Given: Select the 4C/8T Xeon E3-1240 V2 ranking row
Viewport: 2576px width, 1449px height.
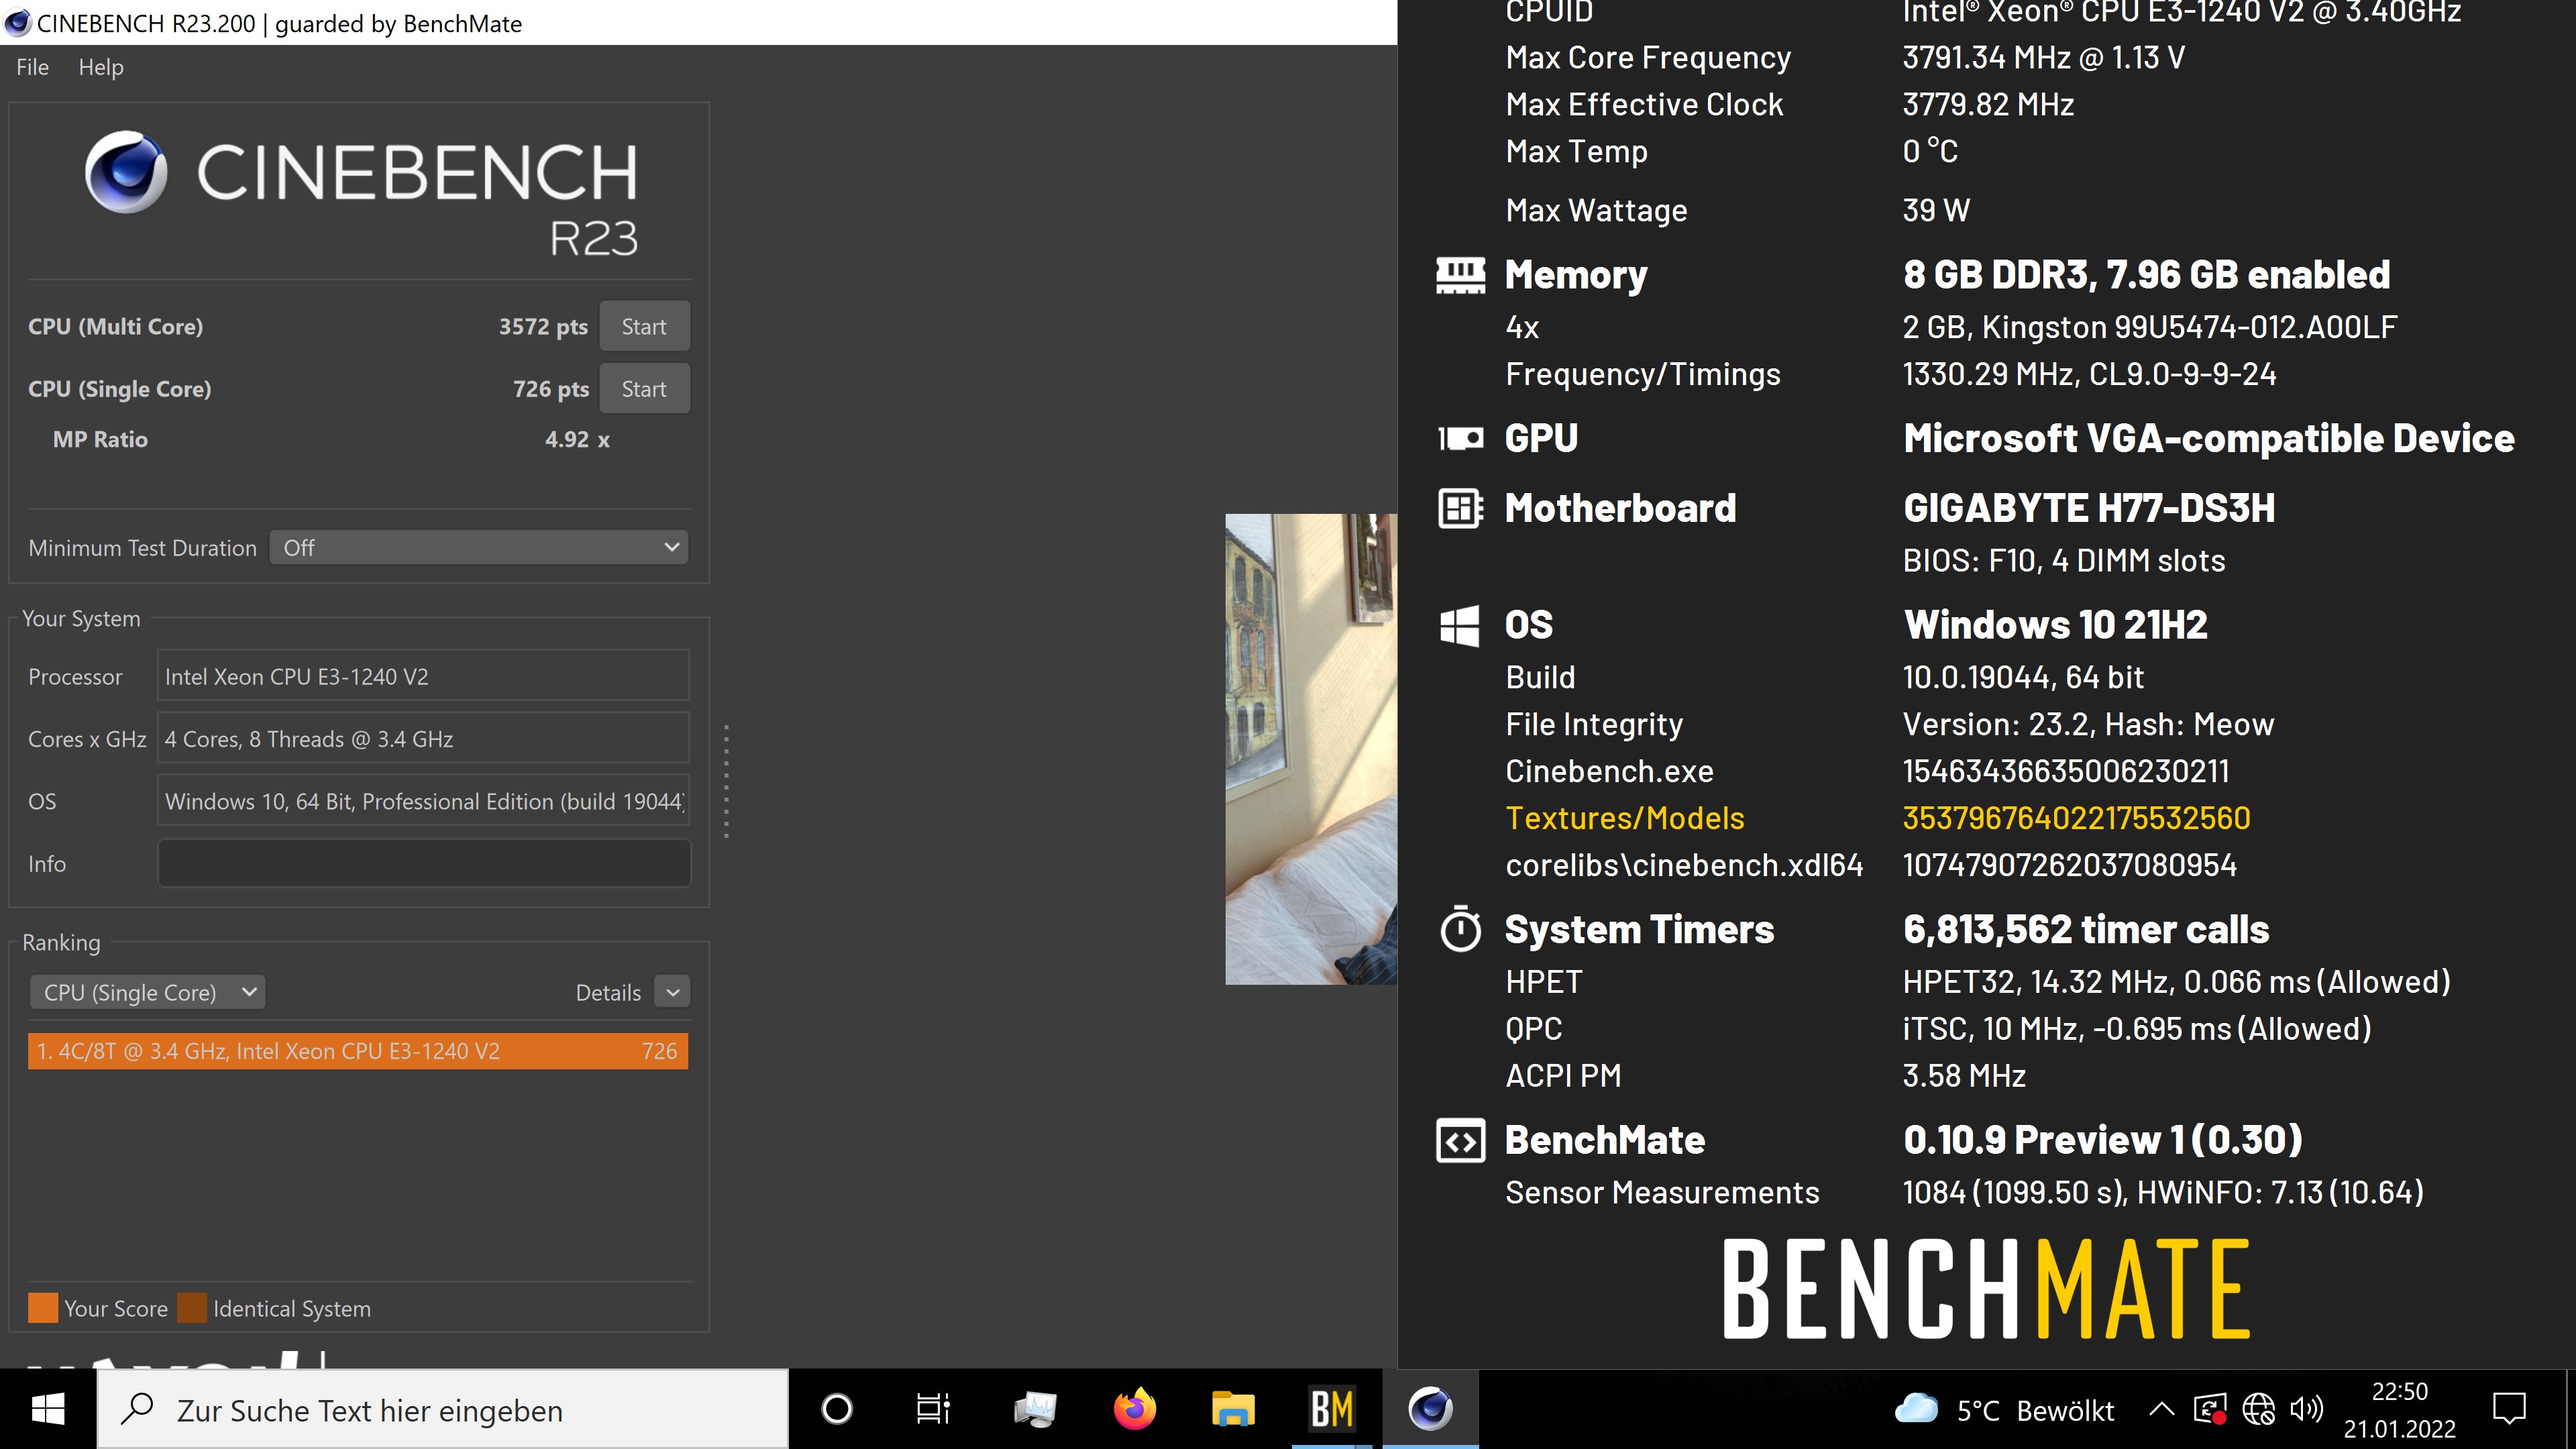Looking at the screenshot, I should coord(358,1051).
